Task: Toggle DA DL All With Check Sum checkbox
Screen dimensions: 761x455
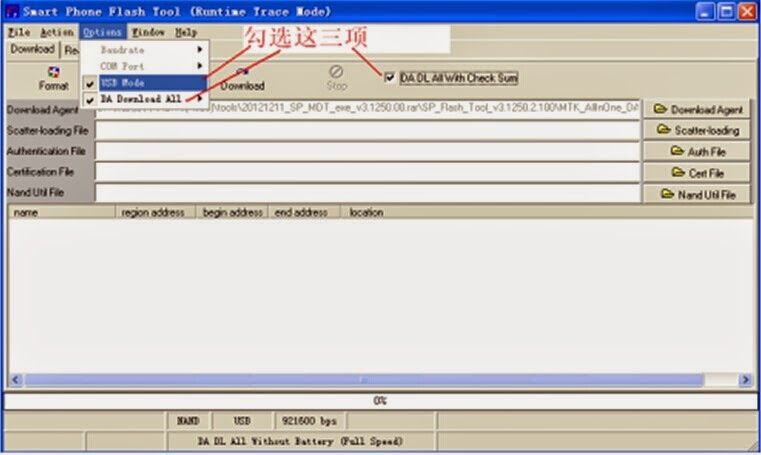Action: pos(389,77)
